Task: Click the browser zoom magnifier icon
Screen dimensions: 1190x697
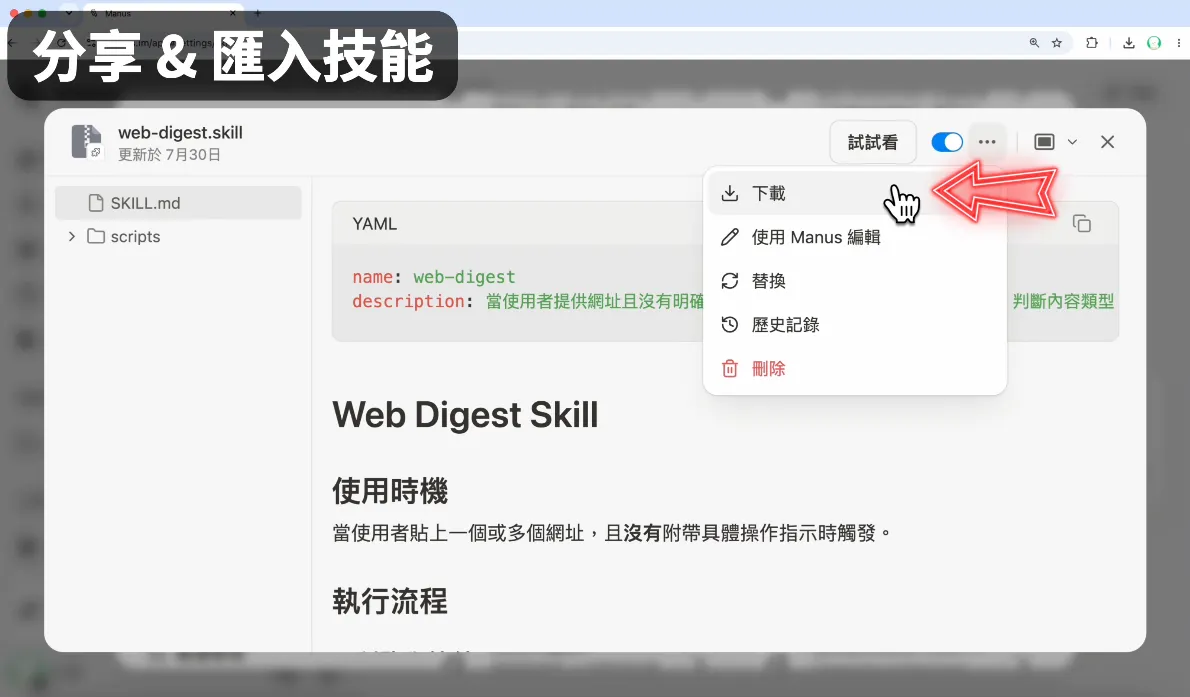Action: click(1034, 43)
